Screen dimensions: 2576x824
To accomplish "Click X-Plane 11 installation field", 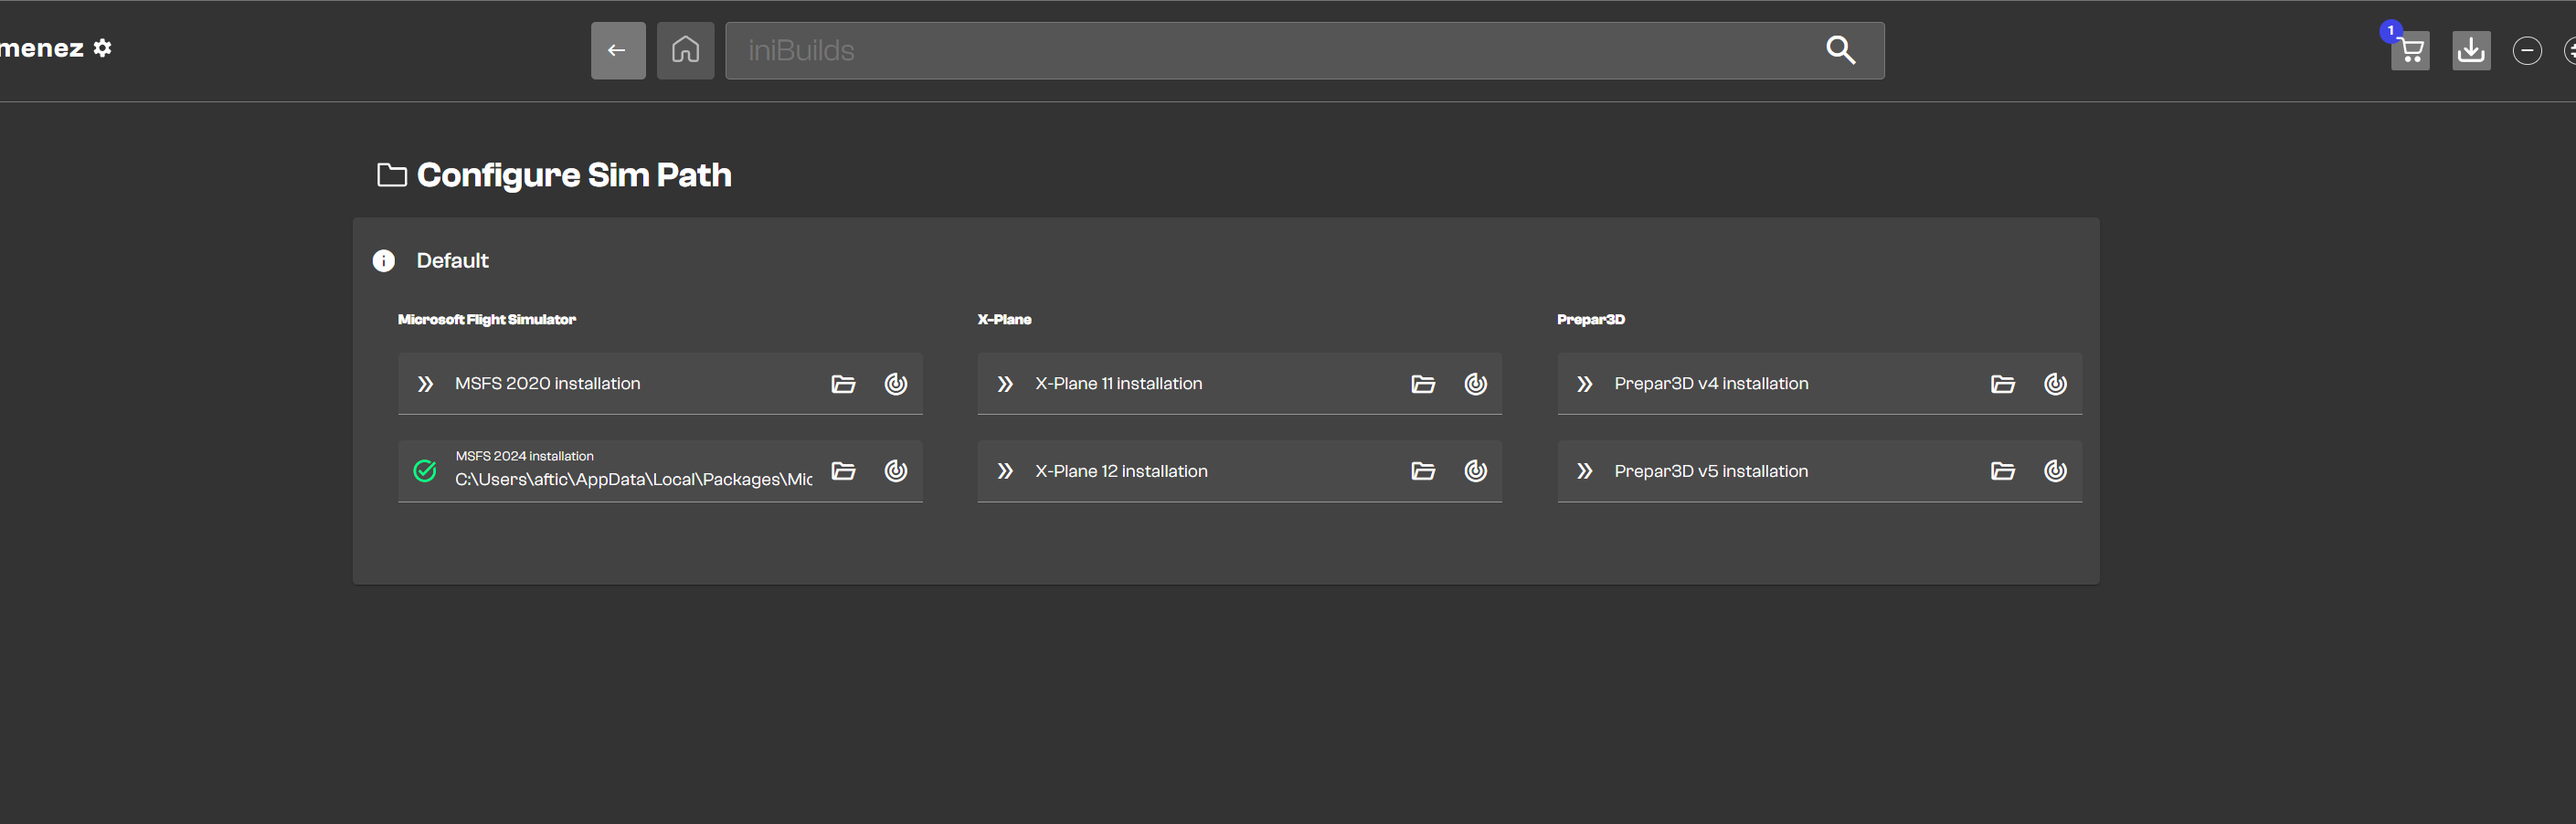I will (1240, 383).
